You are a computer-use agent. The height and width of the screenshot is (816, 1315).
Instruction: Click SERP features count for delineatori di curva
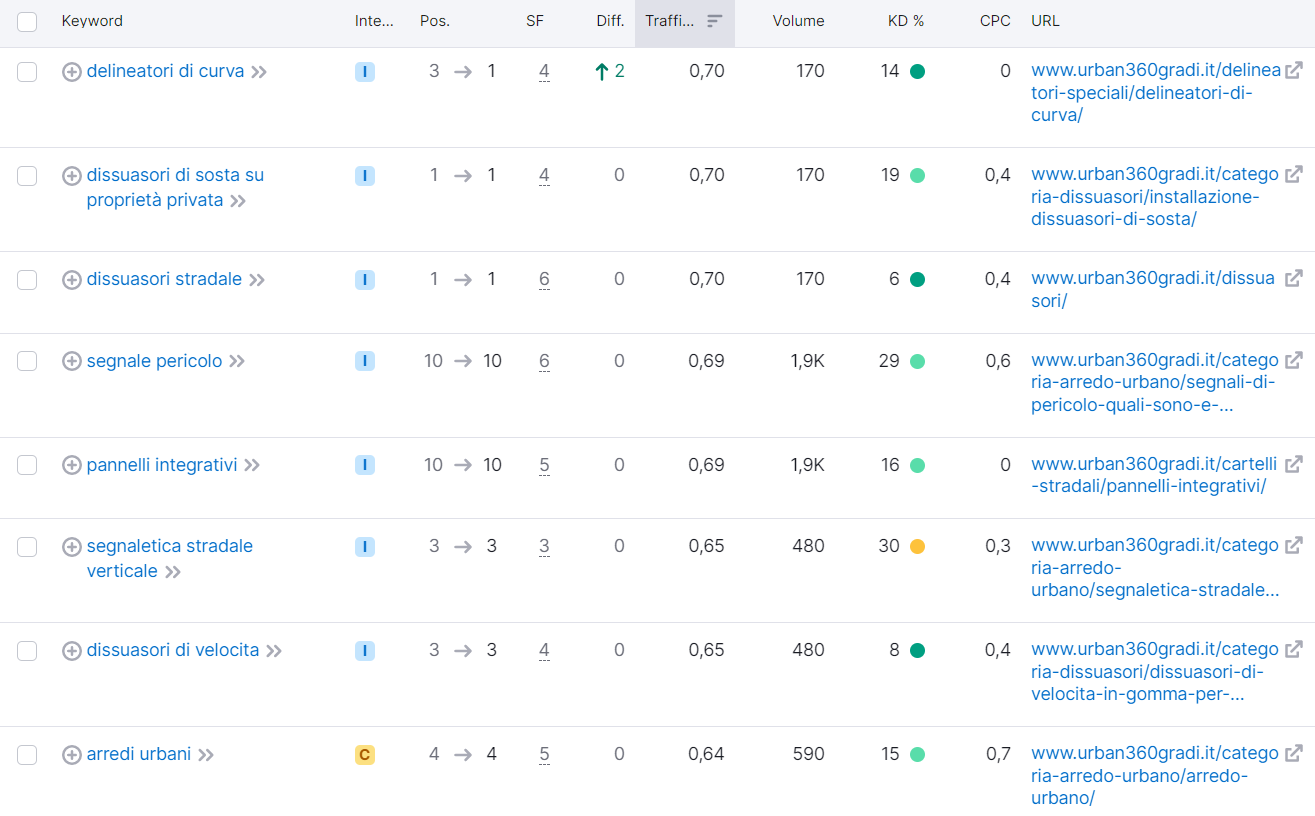point(544,72)
